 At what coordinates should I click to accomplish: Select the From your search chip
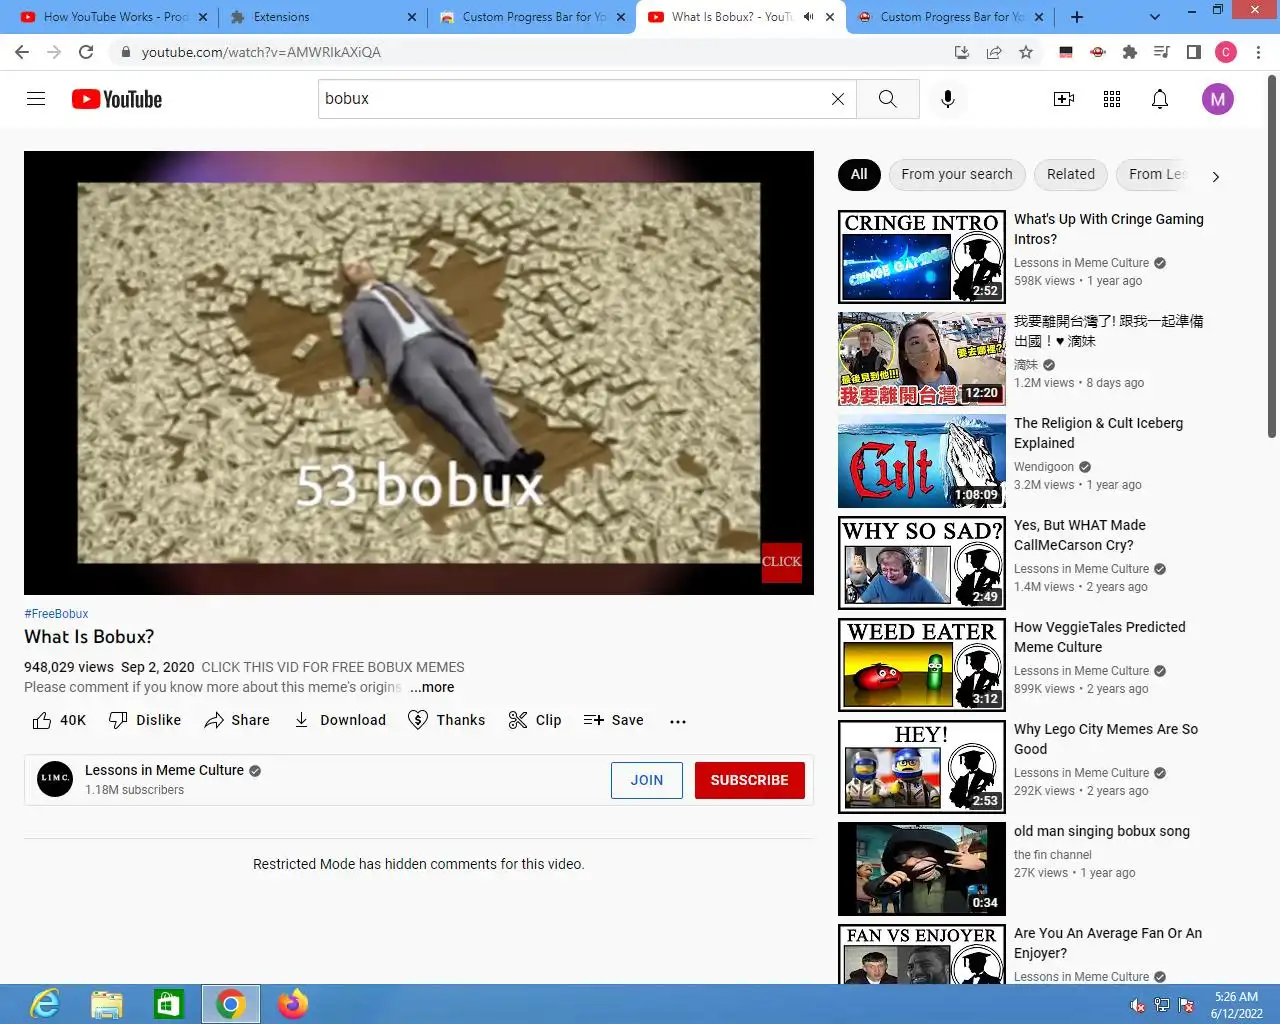tap(957, 174)
